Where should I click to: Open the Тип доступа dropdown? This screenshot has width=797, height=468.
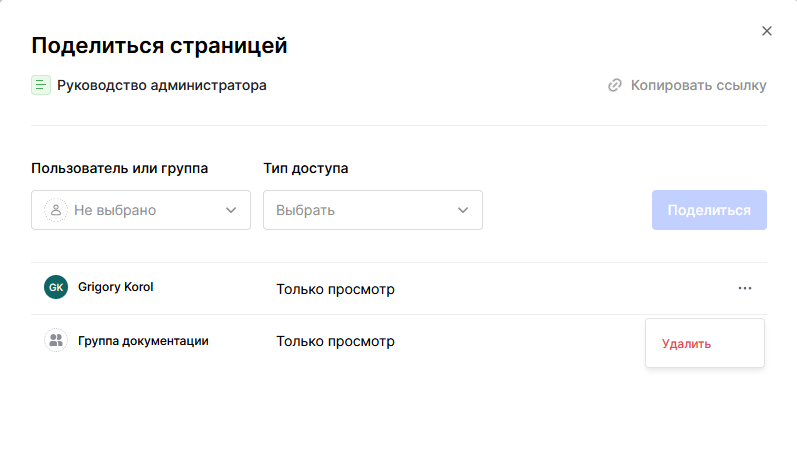pyautogui.click(x=372, y=210)
